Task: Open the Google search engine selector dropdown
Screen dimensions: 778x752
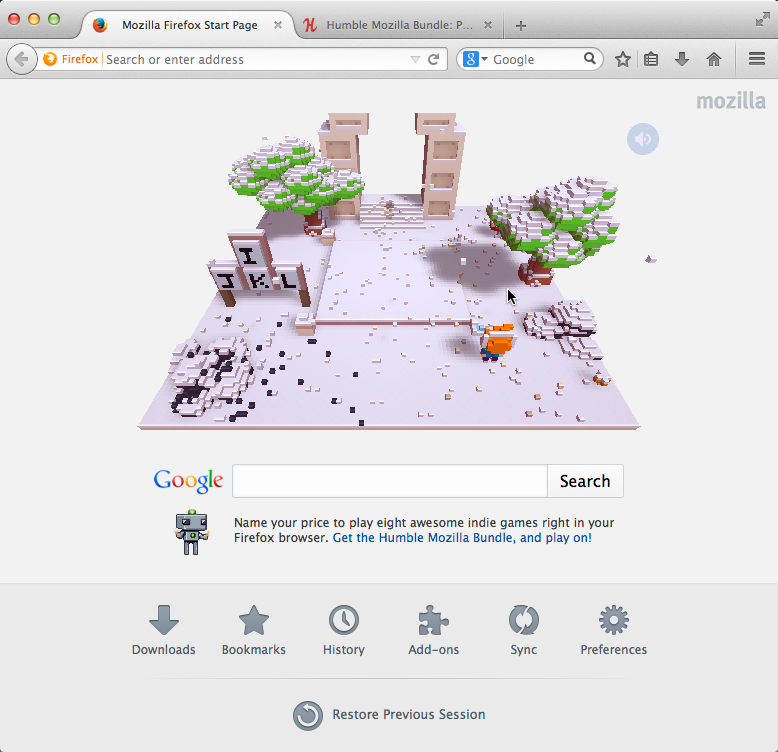Action: 475,60
